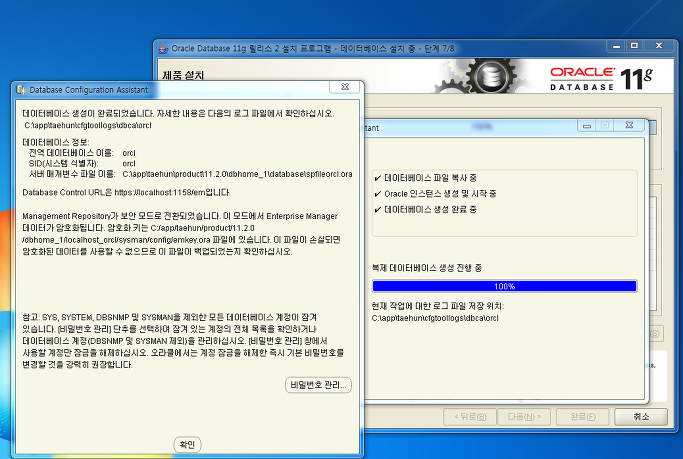Click the Oracle Database 11g logo
Viewport: 683px width, 459px height.
pyautogui.click(x=601, y=78)
